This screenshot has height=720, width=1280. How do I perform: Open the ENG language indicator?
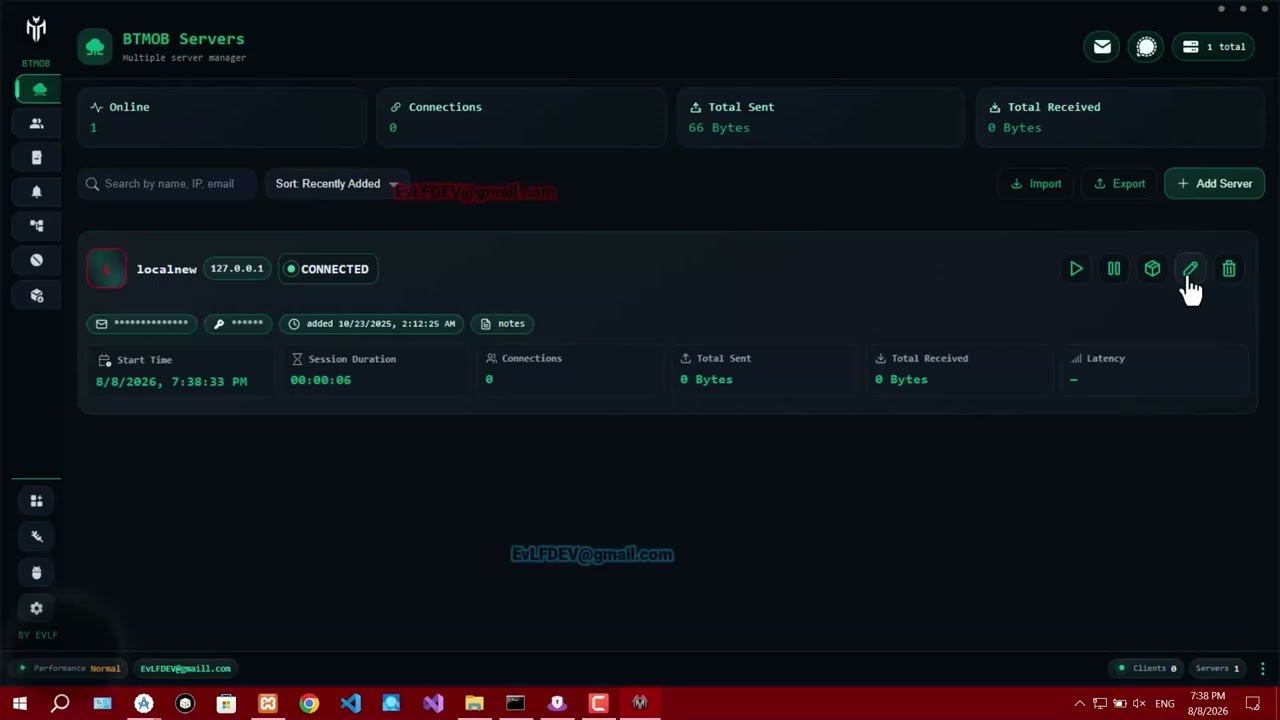click(1165, 704)
